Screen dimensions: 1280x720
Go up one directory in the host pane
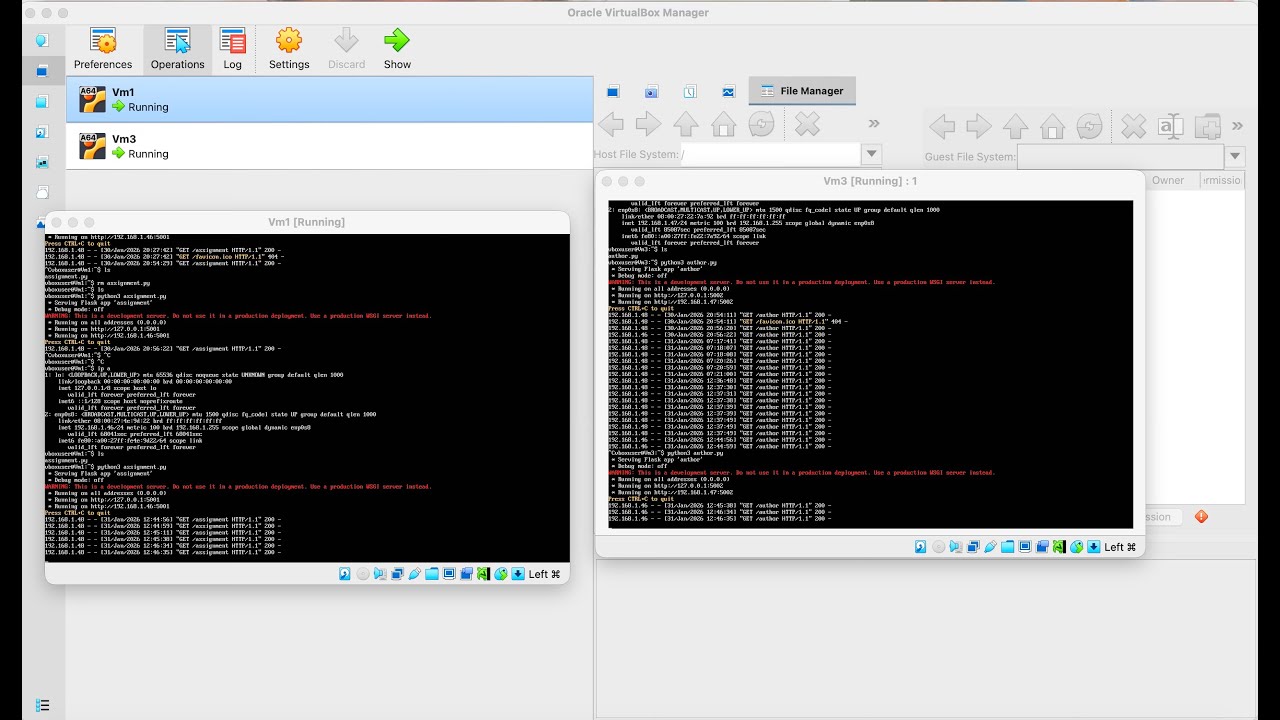pos(686,124)
